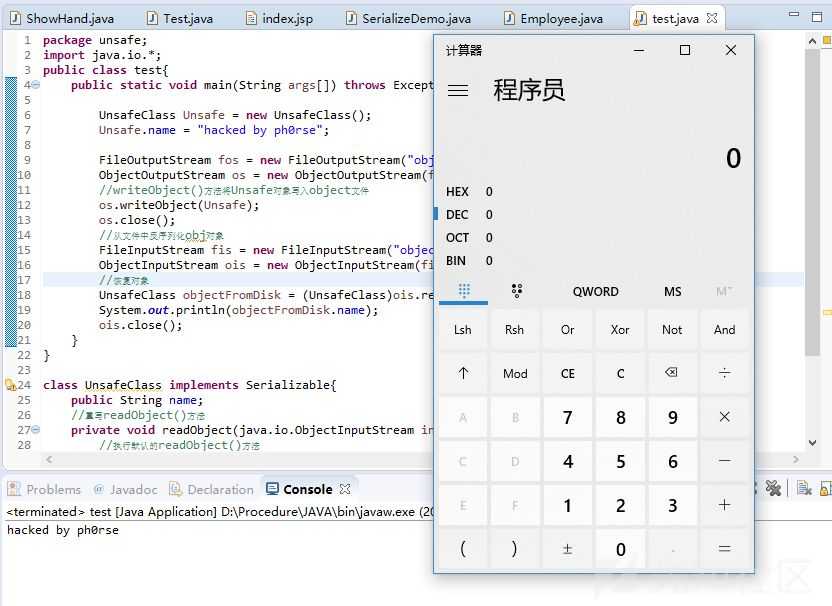Click the minus operator key
Viewport: 832px width, 606px height.
724,461
